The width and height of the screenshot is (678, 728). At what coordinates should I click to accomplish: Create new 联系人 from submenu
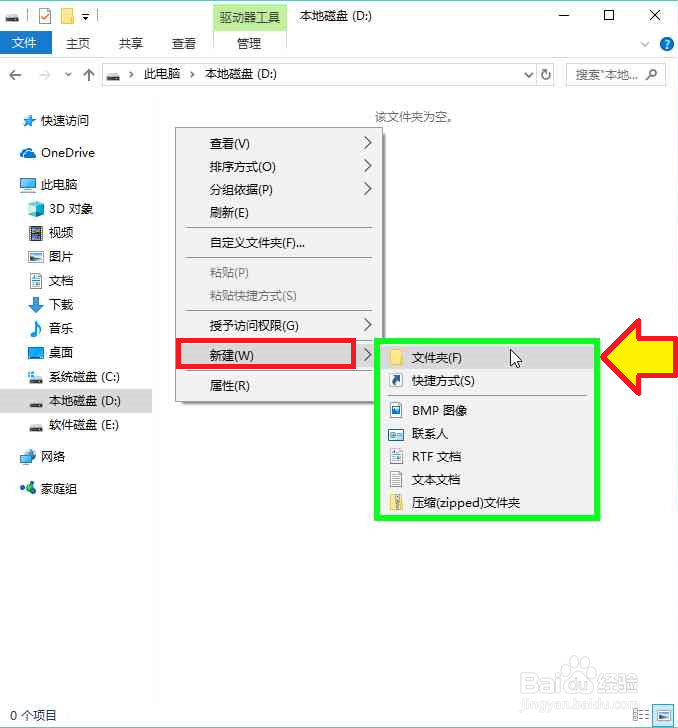tap(487, 434)
